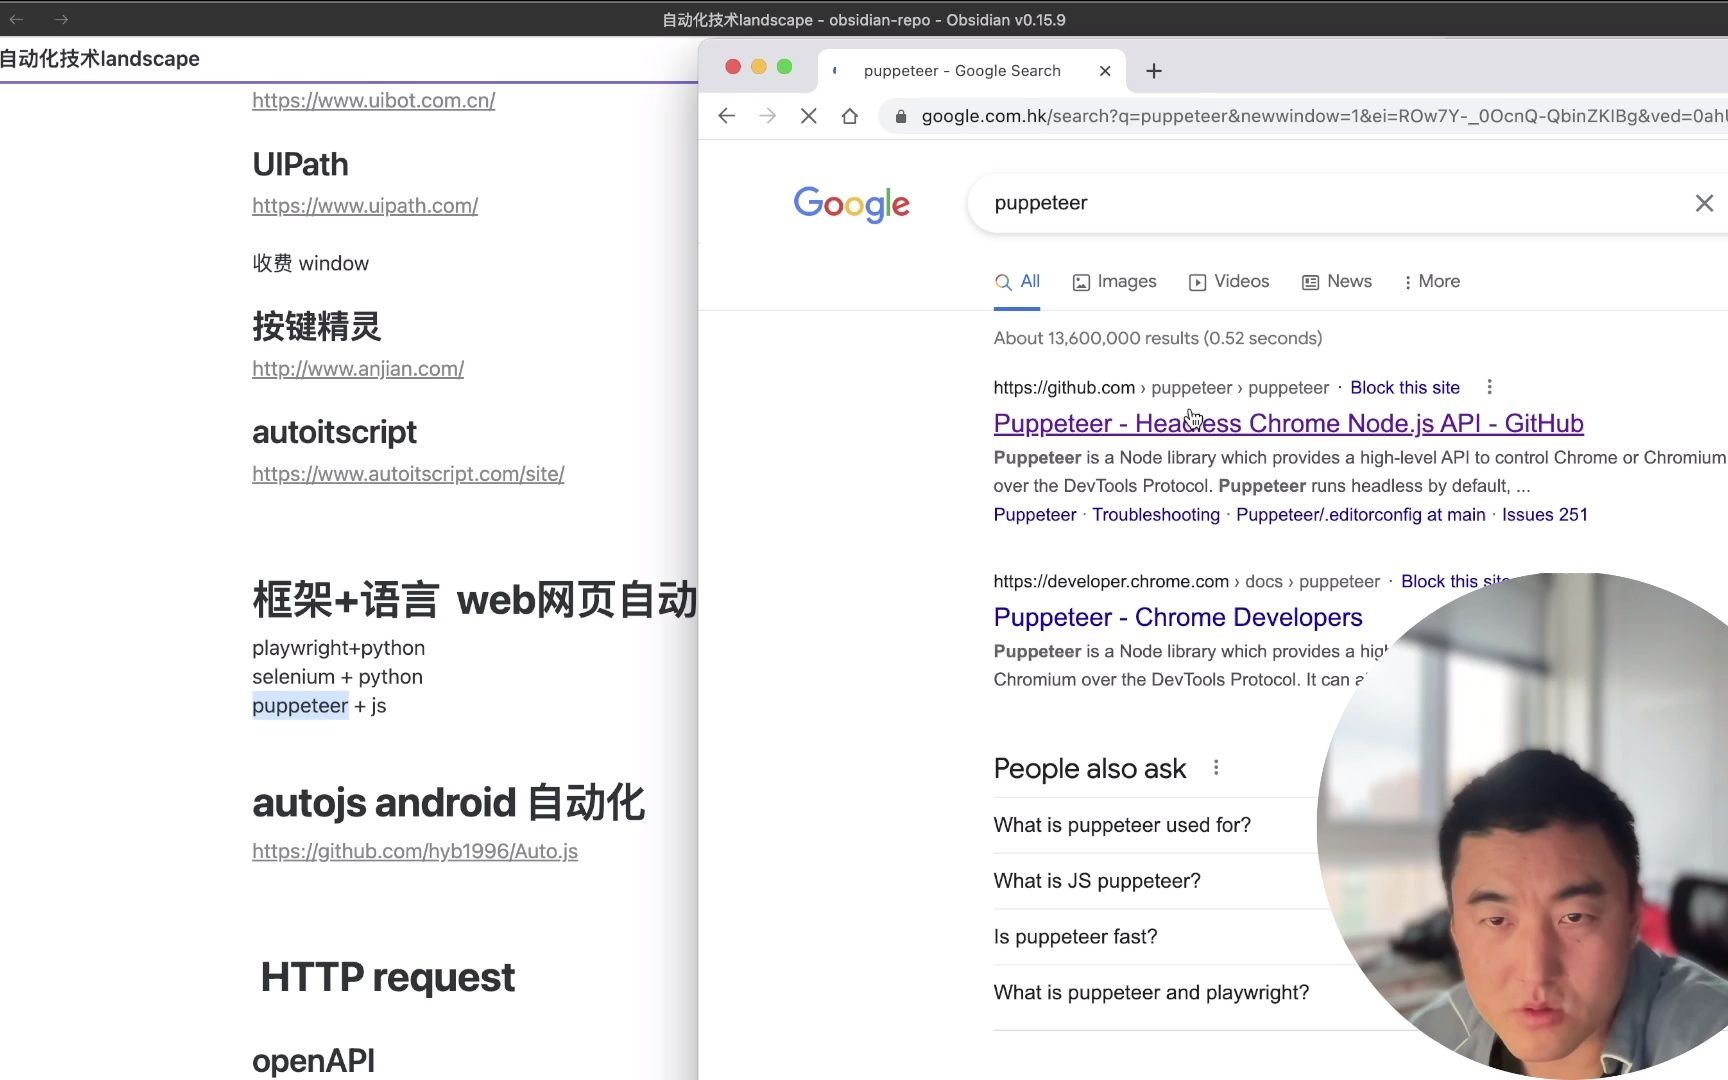Screen dimensions: 1728x1080
Task: Click the '收费 window' text line
Action: pos(310,263)
